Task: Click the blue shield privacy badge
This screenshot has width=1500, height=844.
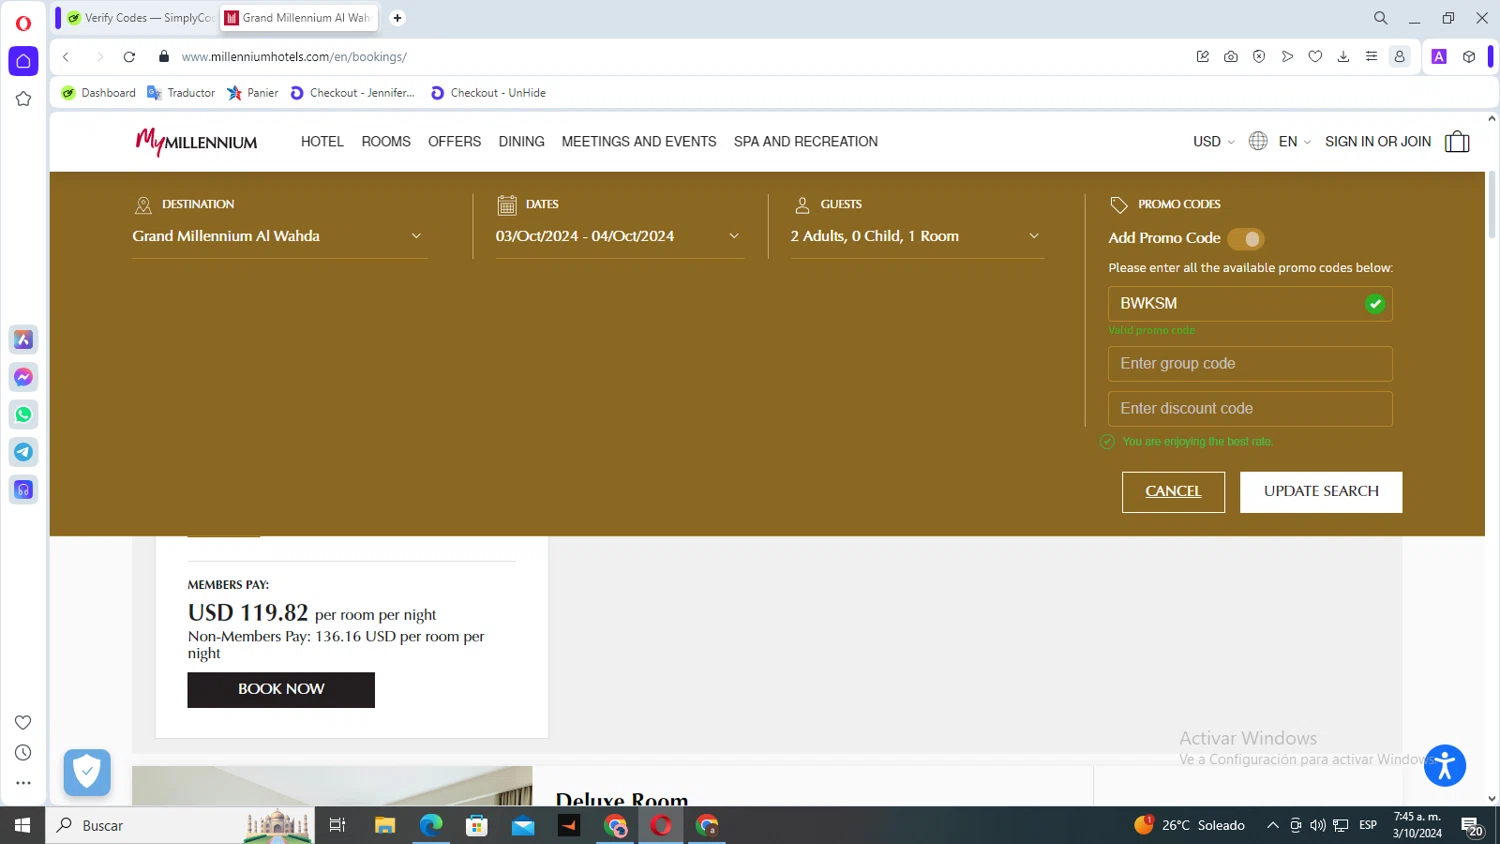Action: click(87, 772)
